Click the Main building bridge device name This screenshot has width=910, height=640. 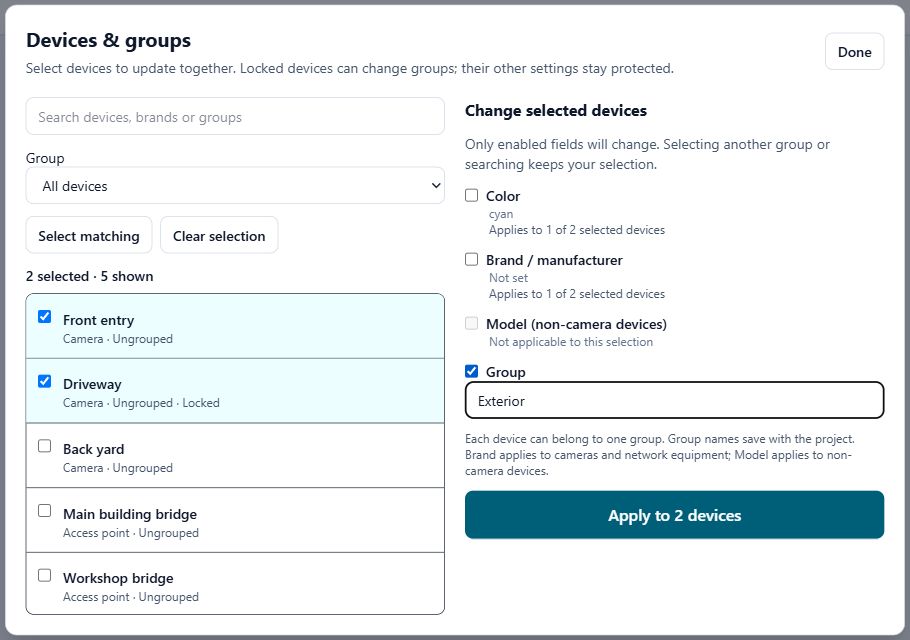click(130, 514)
